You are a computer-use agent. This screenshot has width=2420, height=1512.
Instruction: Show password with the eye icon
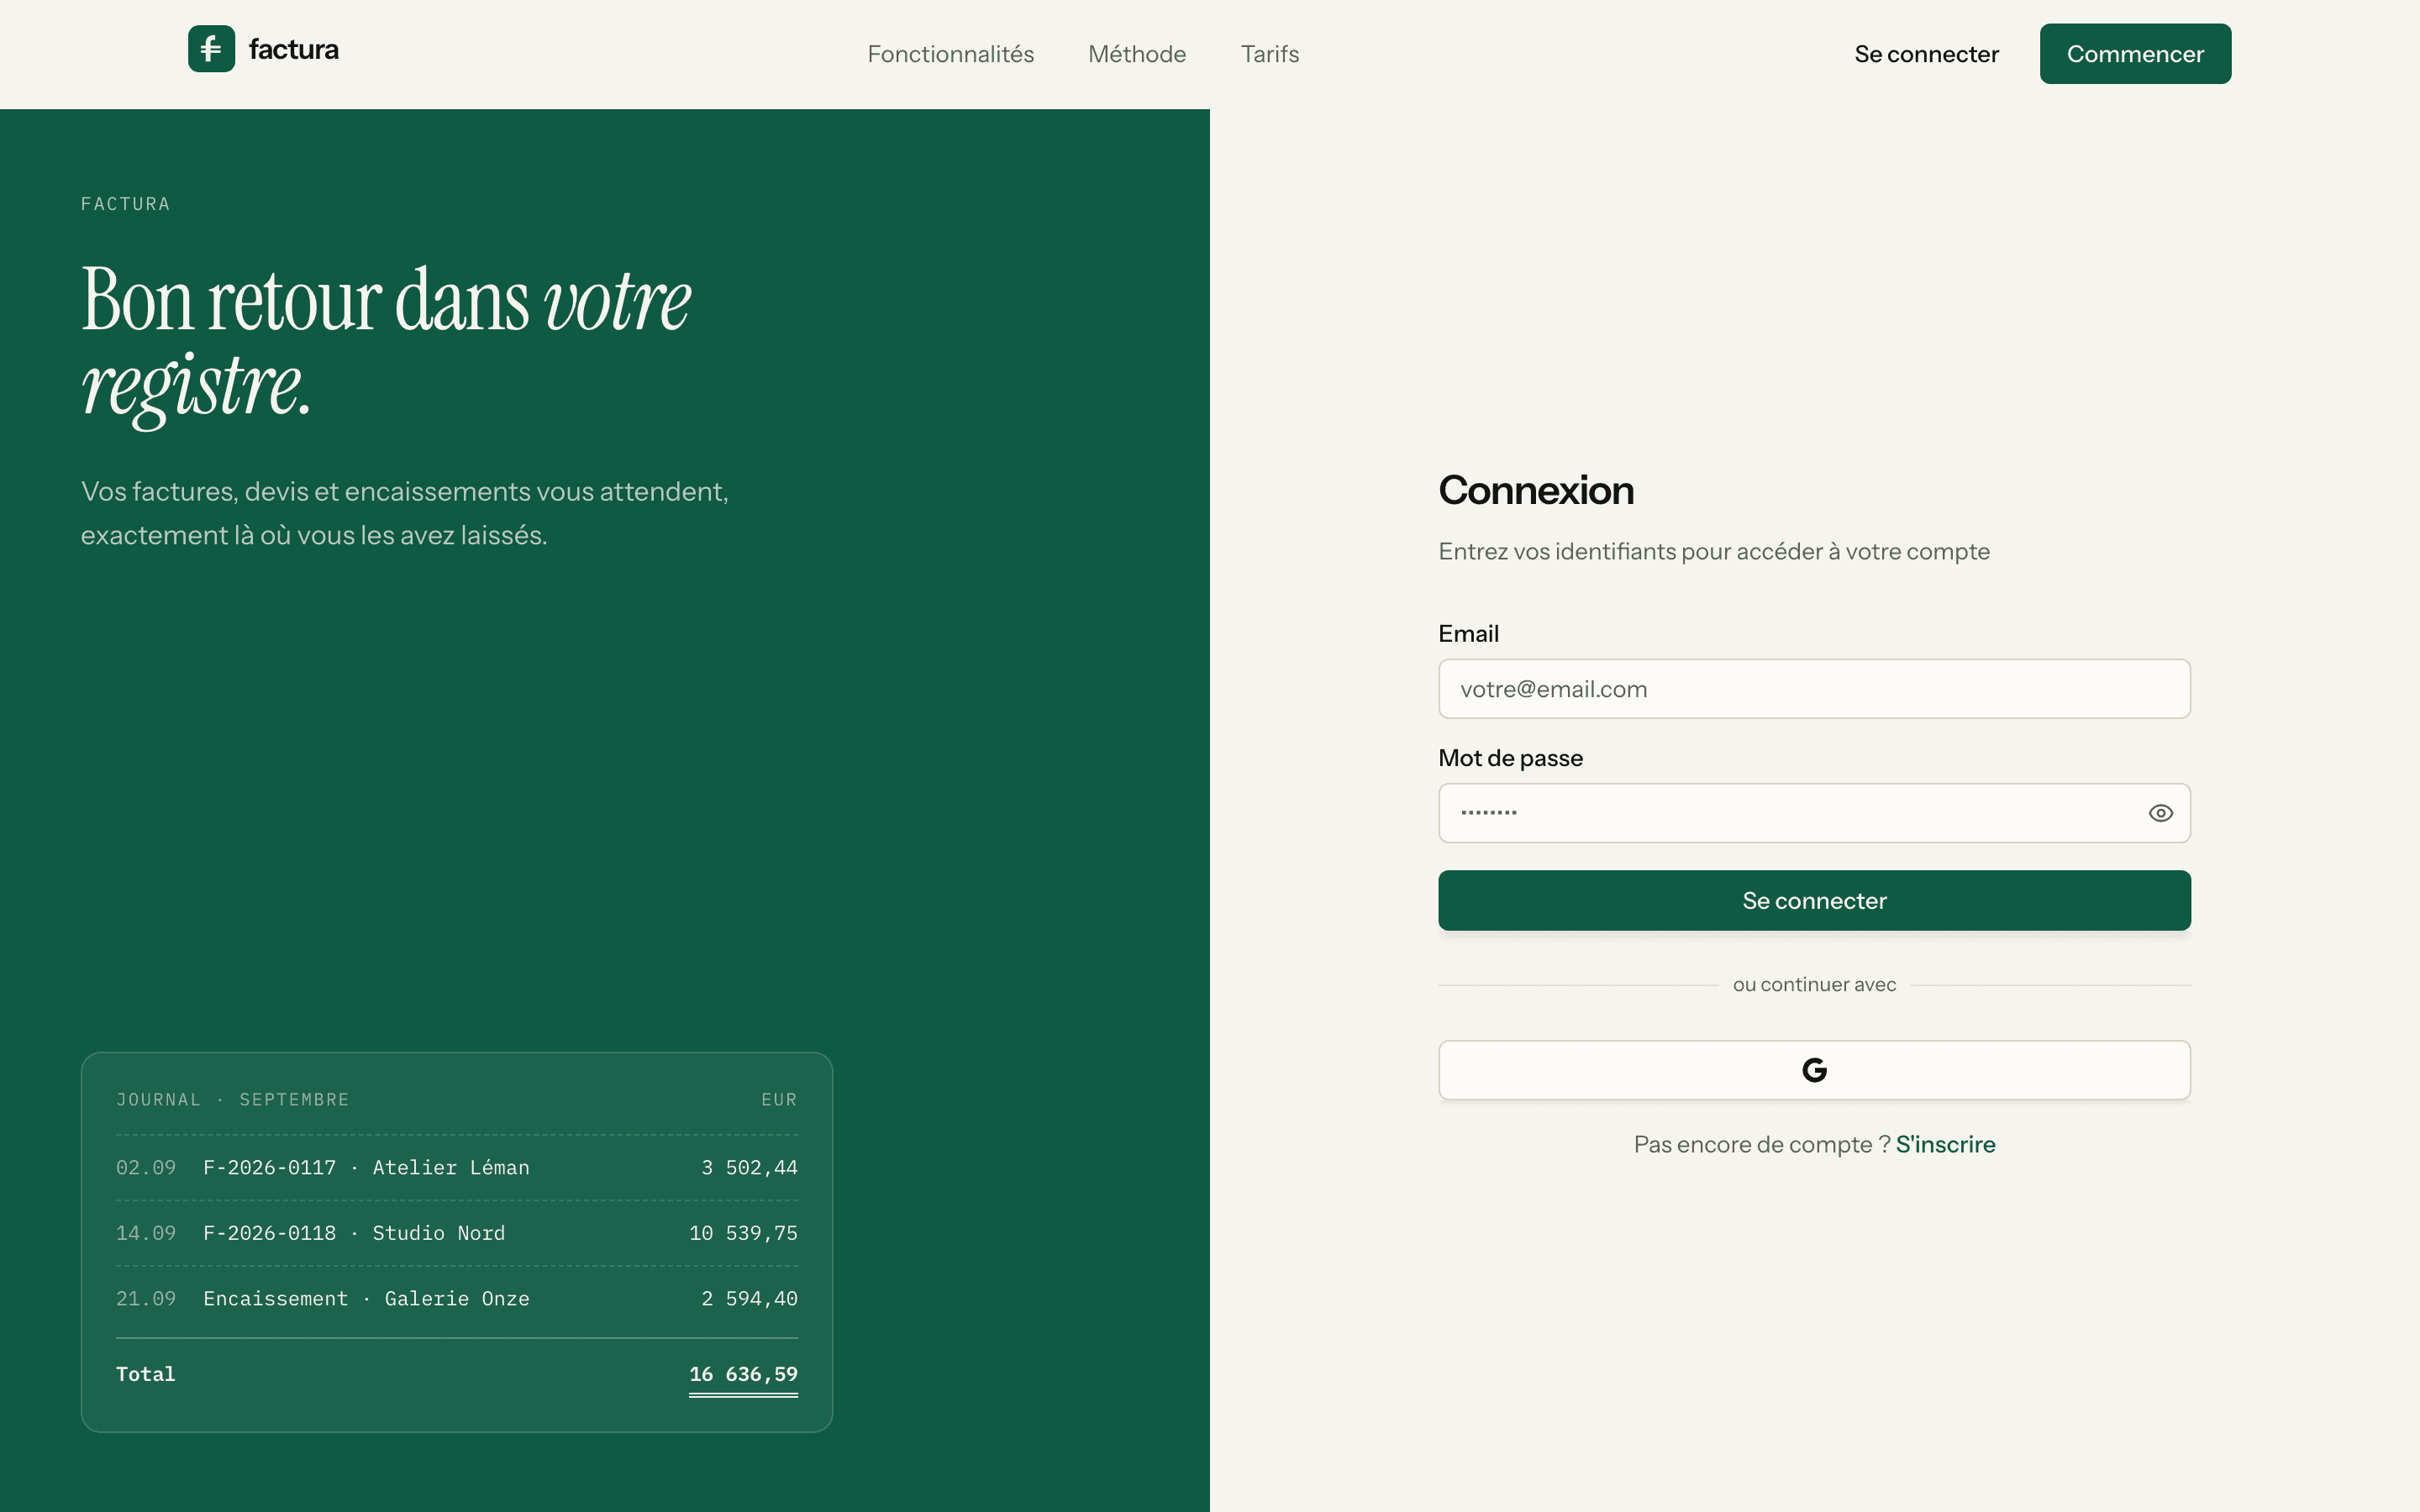pyautogui.click(x=2160, y=813)
